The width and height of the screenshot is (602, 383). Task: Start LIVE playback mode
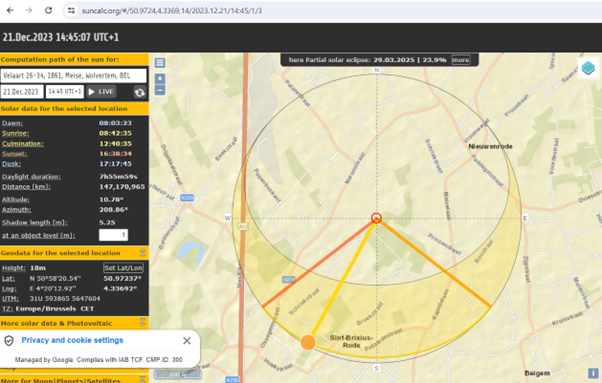tap(101, 92)
